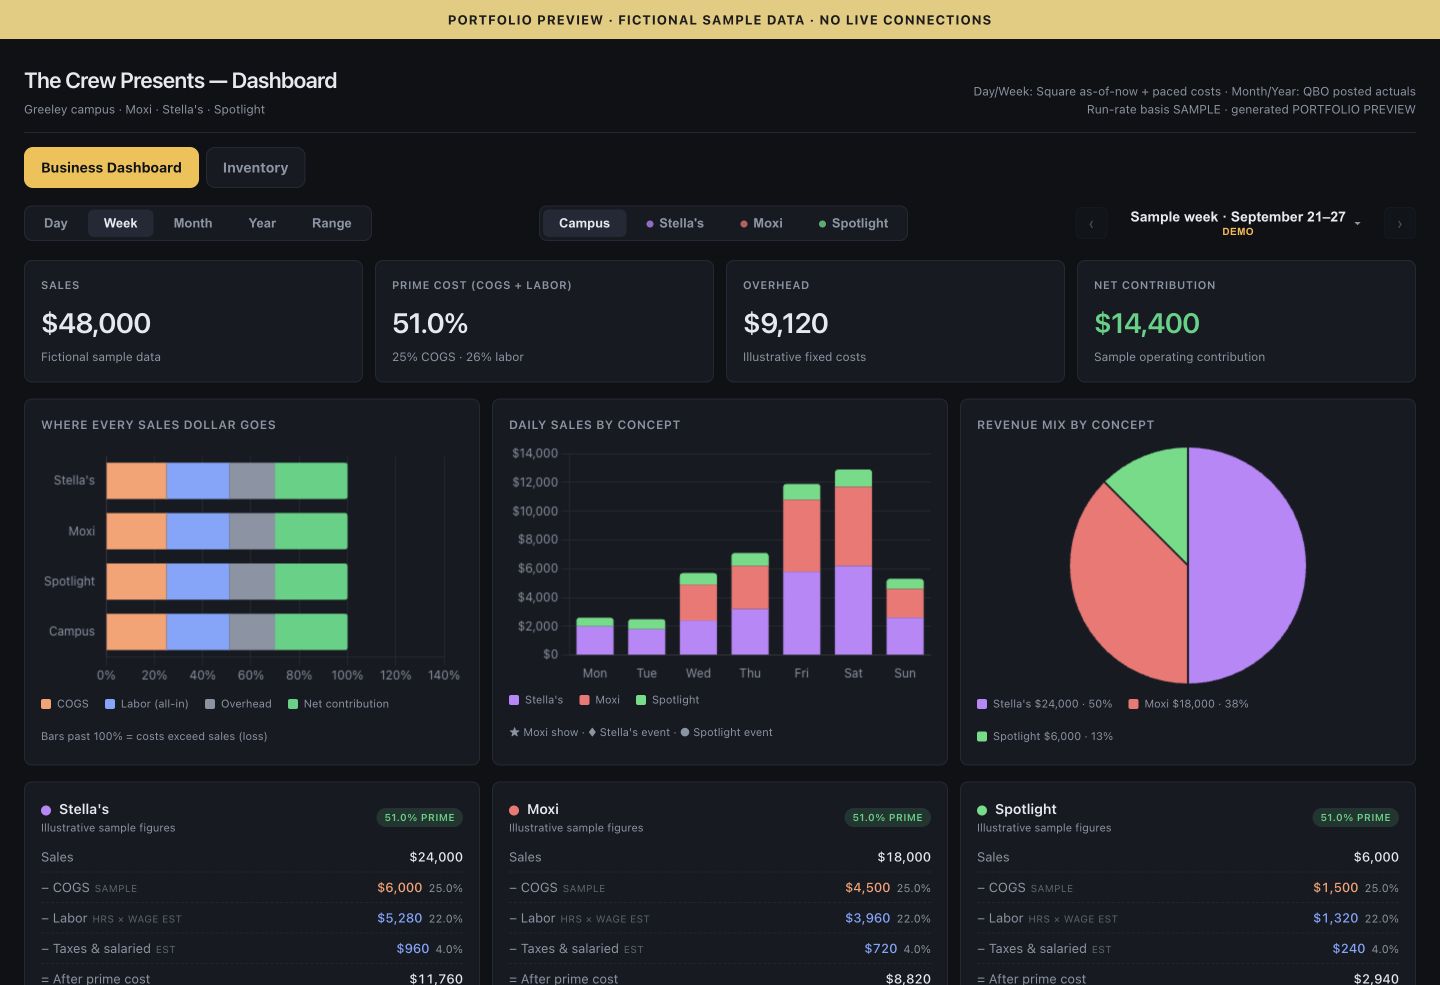
Task: Click Moxi COGS value $4,500
Action: (868, 888)
